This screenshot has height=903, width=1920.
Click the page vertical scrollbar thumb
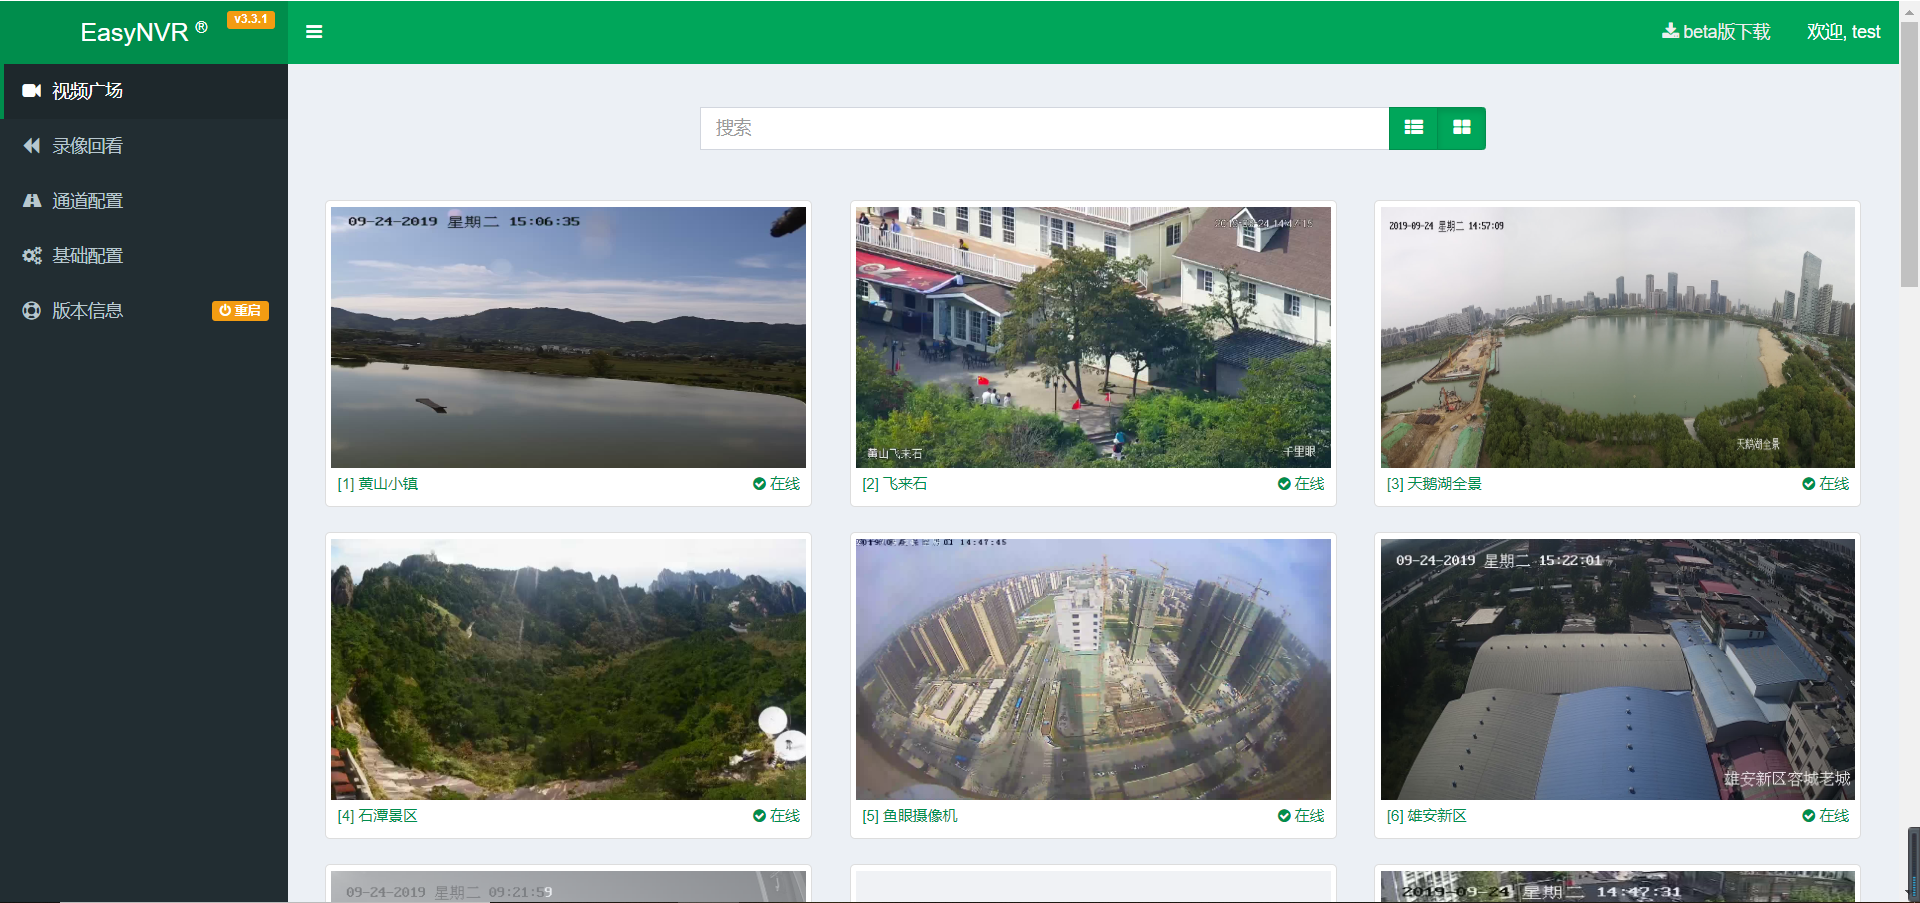tap(1909, 155)
